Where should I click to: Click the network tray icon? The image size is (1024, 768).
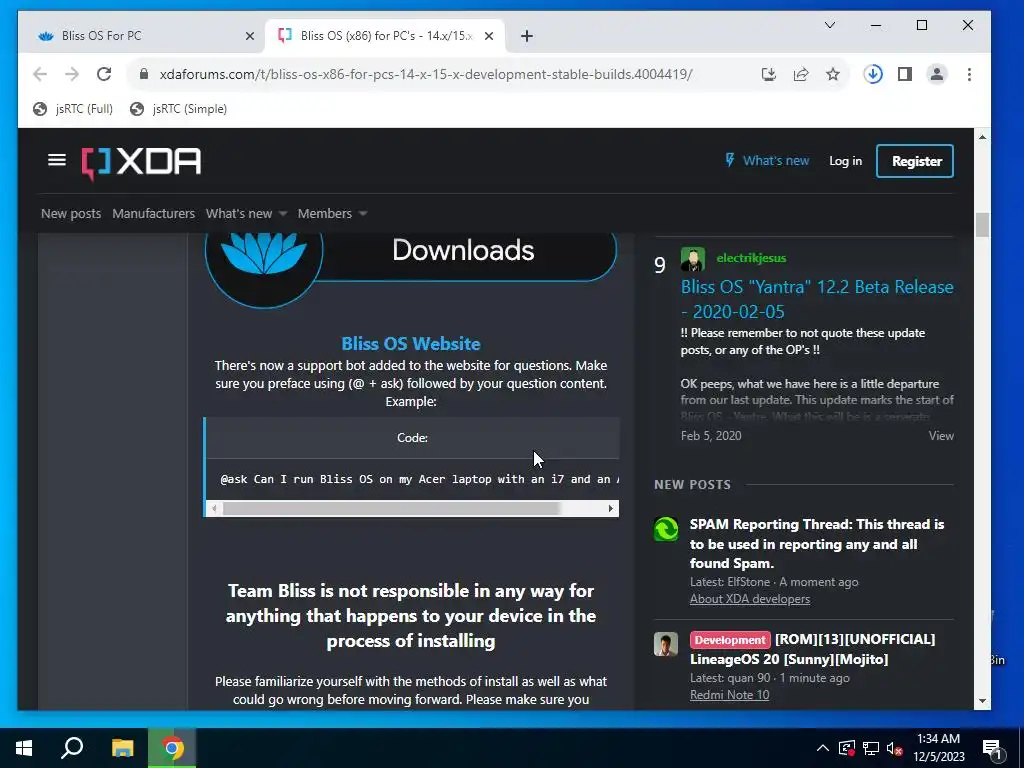[x=871, y=748]
